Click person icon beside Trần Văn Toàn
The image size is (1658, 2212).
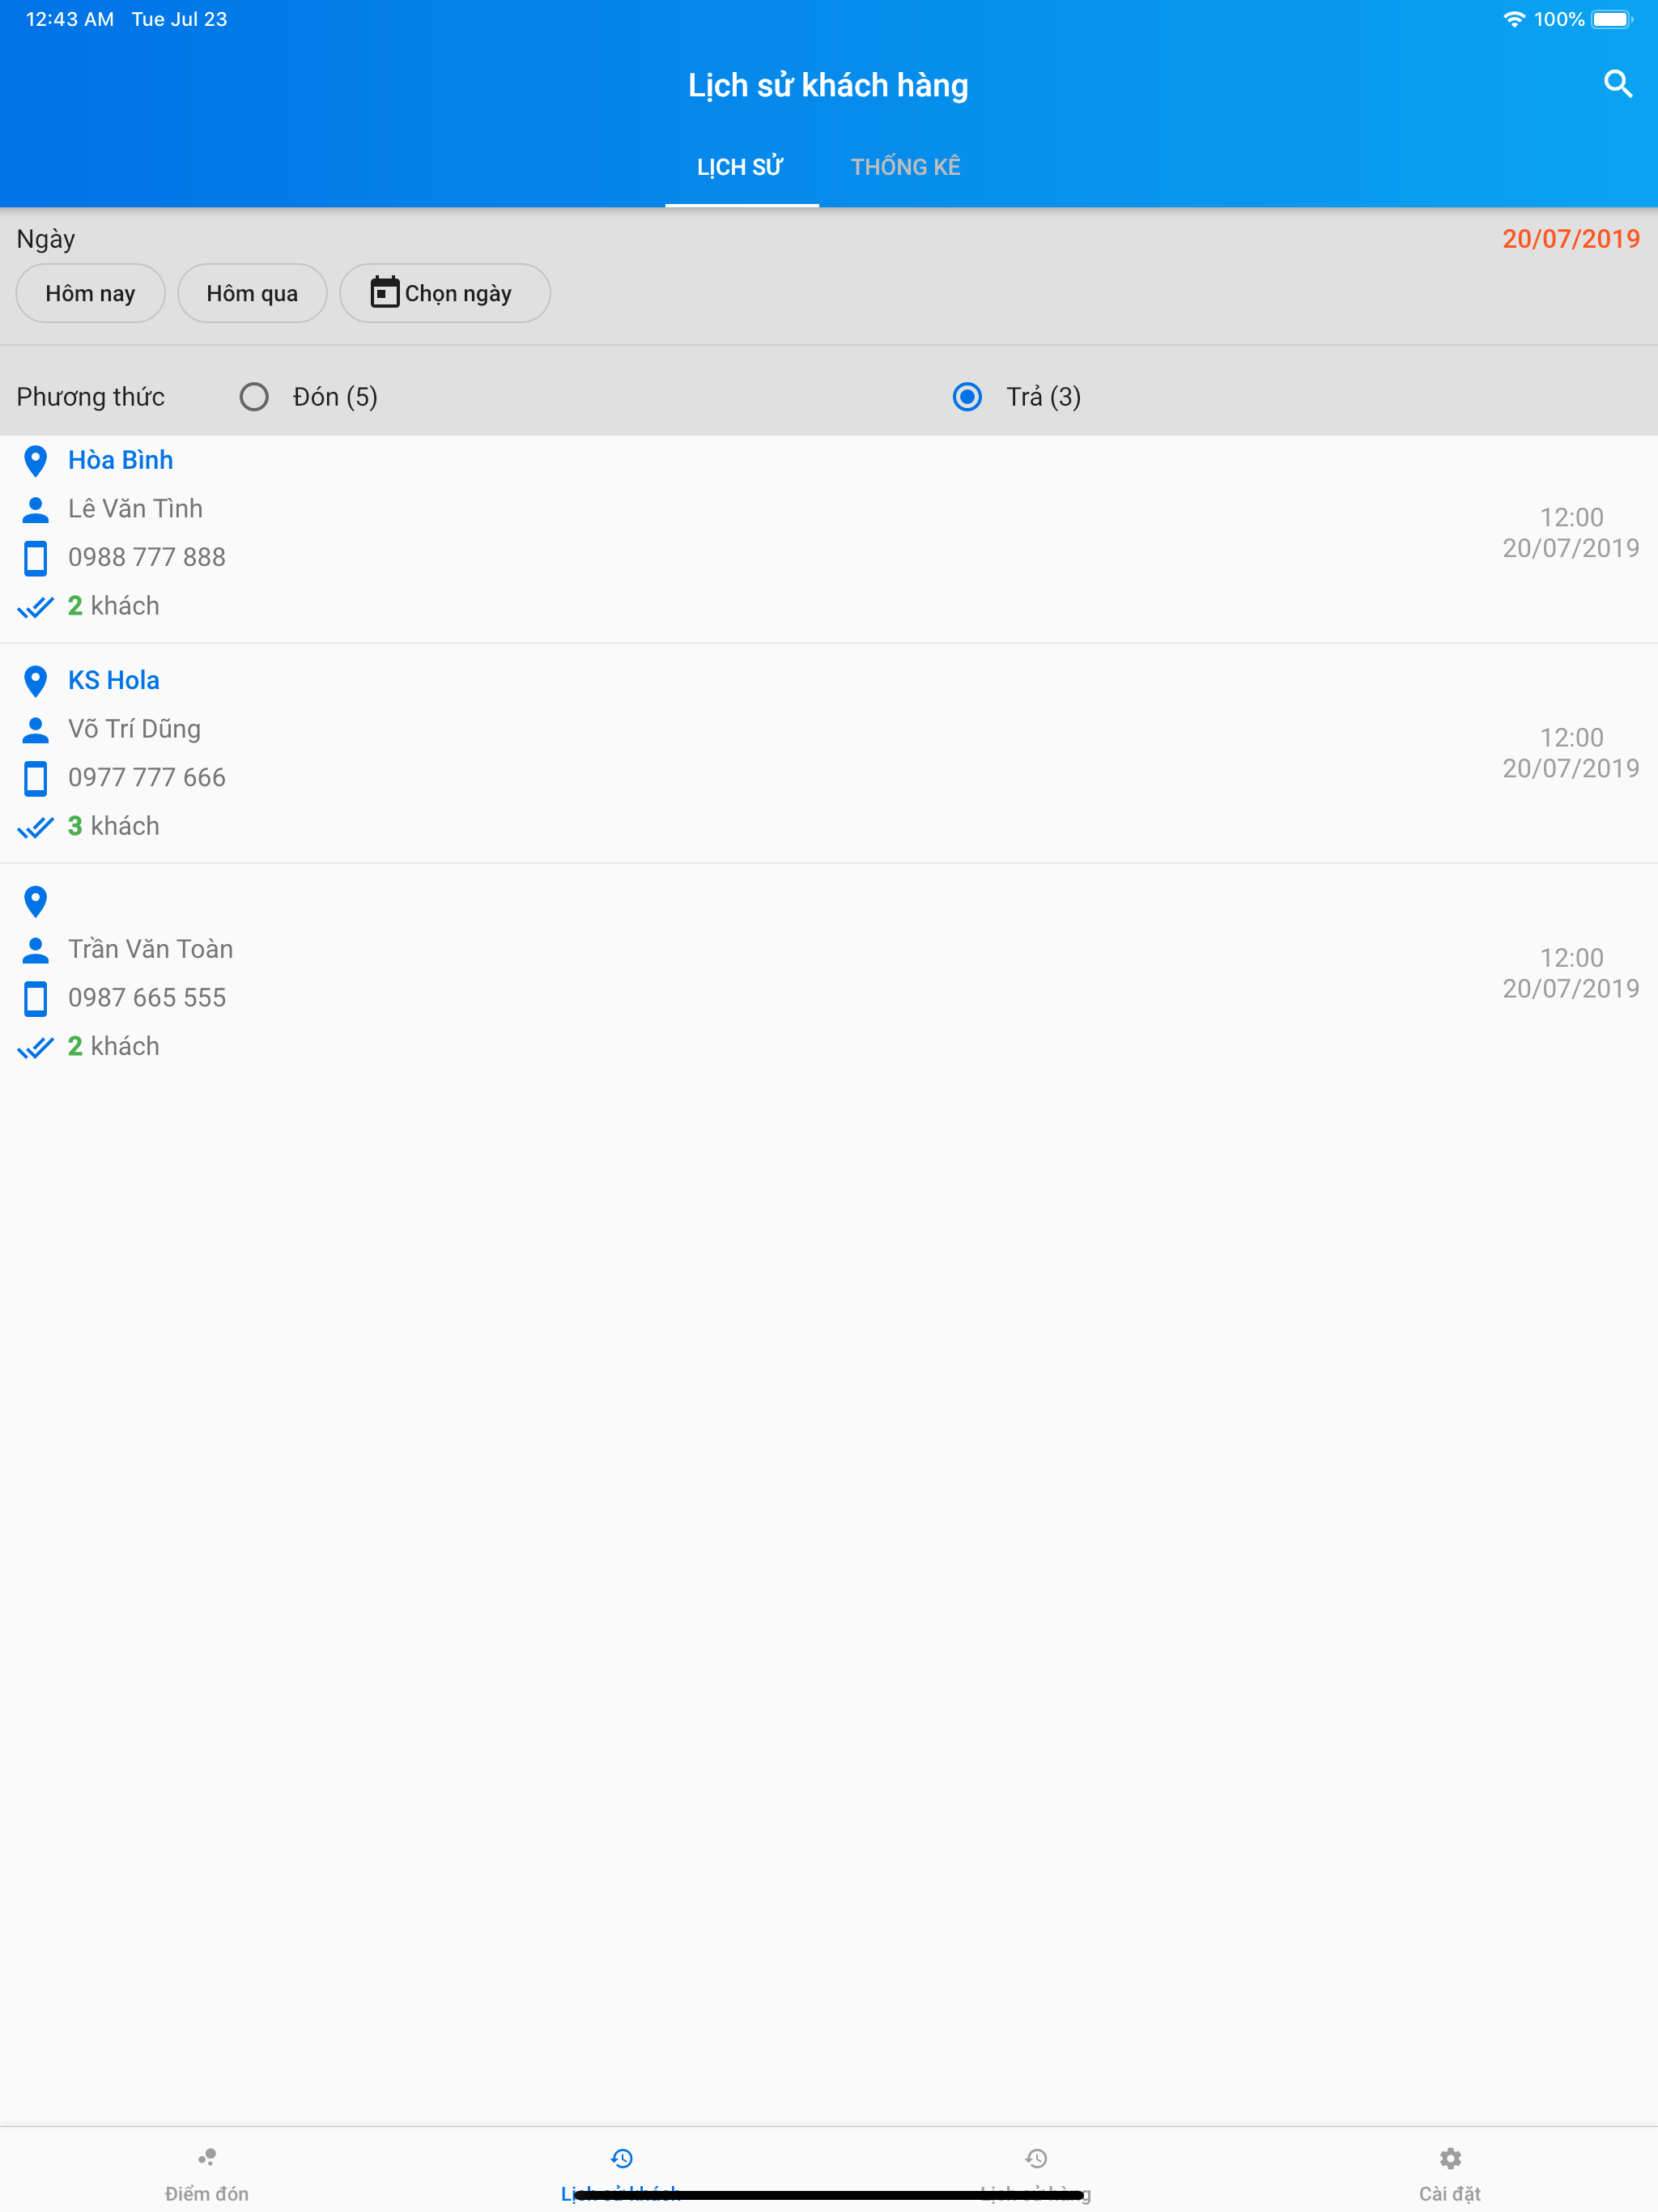click(36, 950)
